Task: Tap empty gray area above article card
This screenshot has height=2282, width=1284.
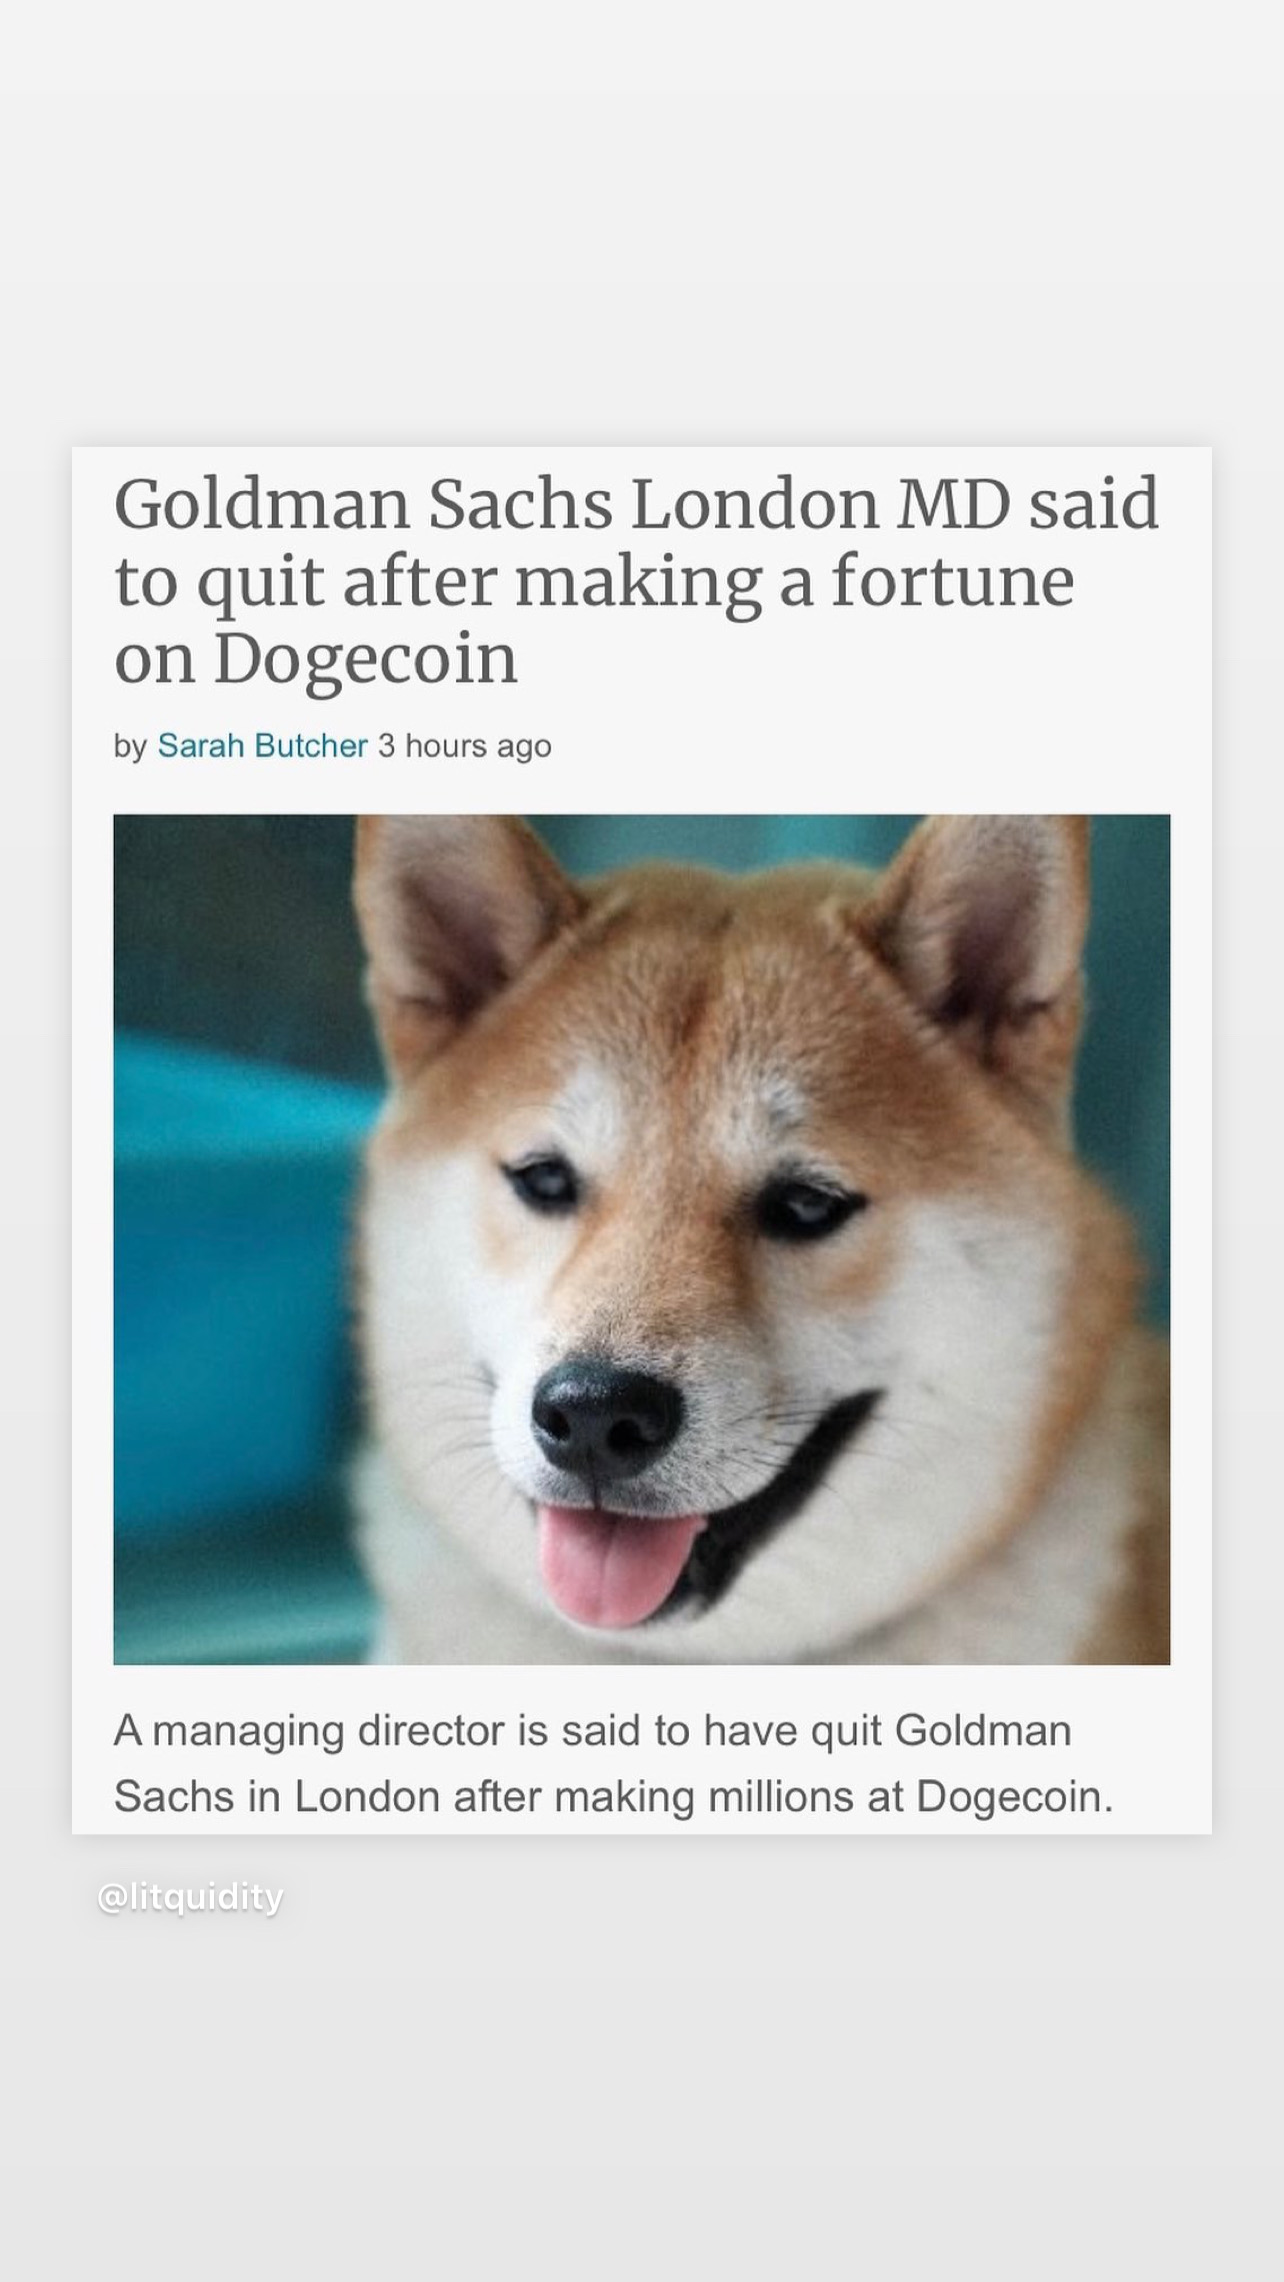Action: coord(642,220)
